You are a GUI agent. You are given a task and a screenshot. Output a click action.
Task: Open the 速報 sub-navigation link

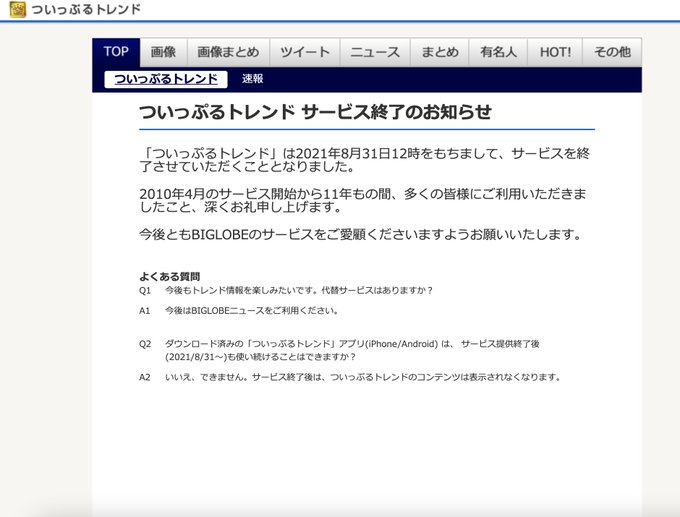(x=252, y=79)
